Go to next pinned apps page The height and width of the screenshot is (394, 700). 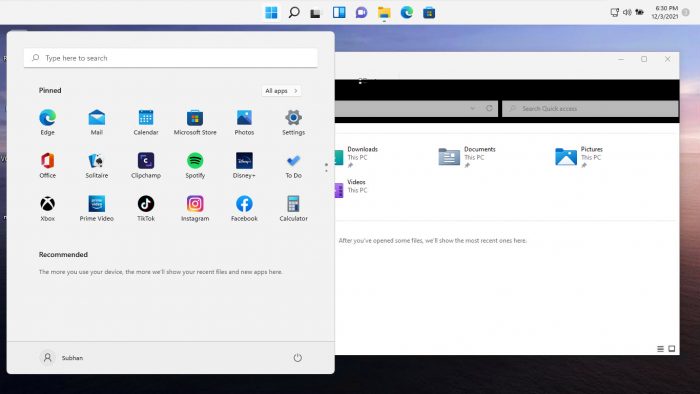(x=326, y=170)
